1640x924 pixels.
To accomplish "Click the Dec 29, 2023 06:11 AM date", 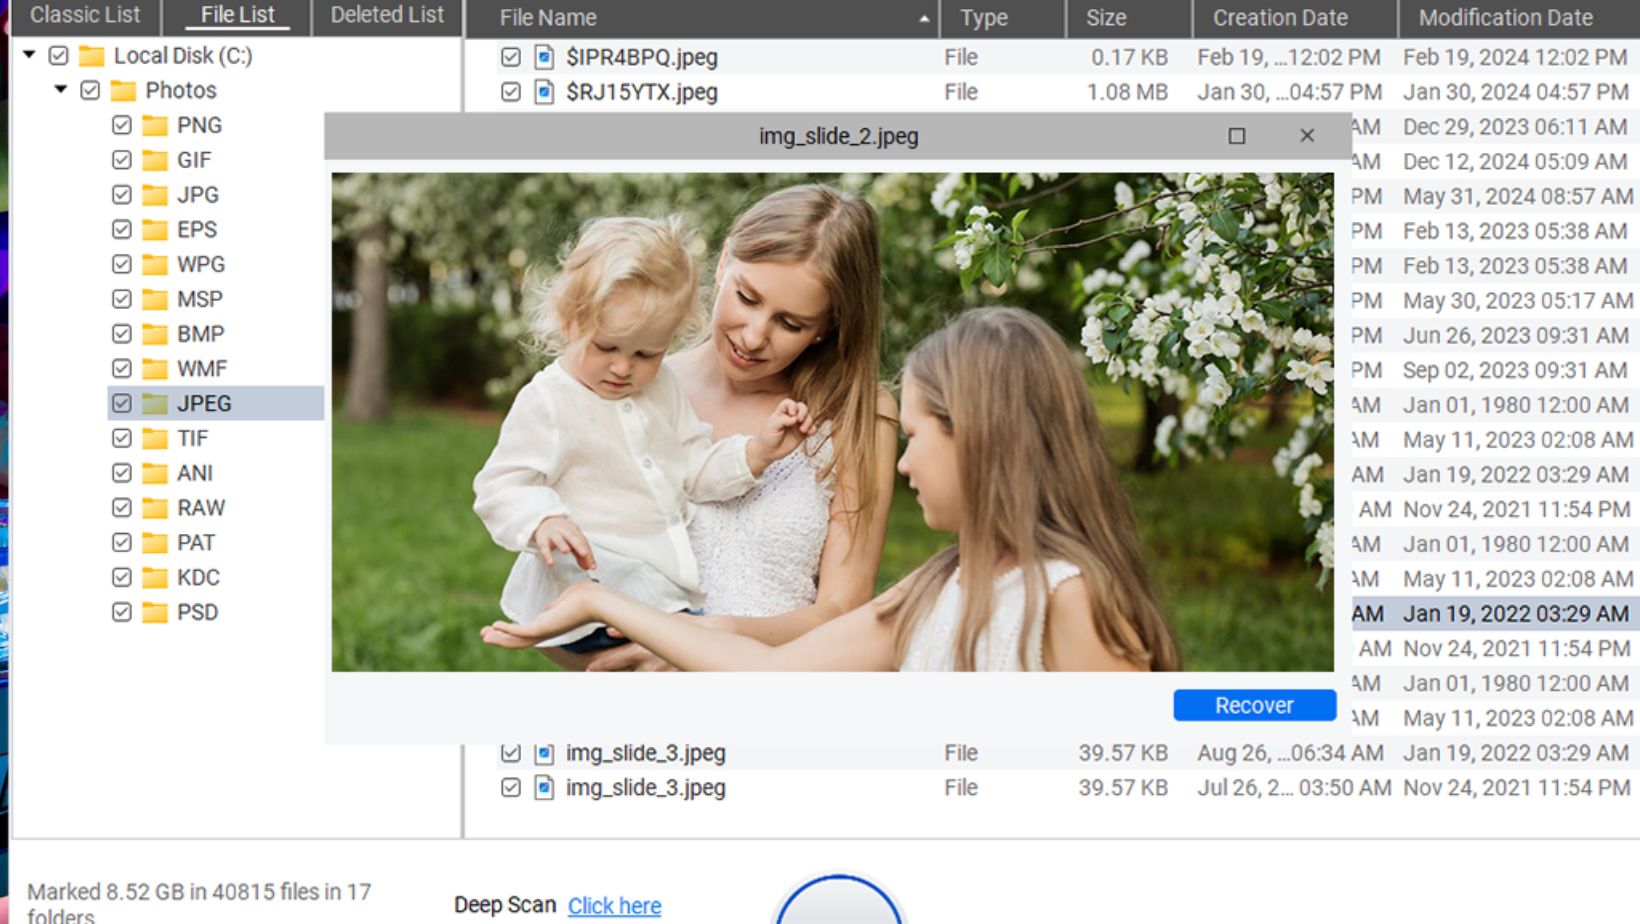I will tap(1515, 127).
